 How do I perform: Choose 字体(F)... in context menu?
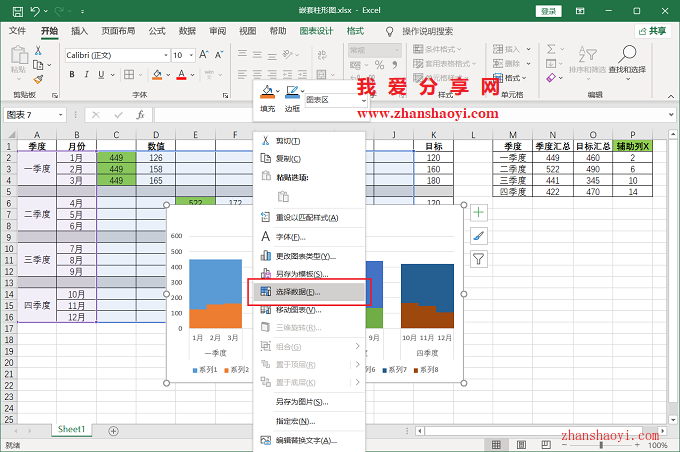(x=308, y=237)
